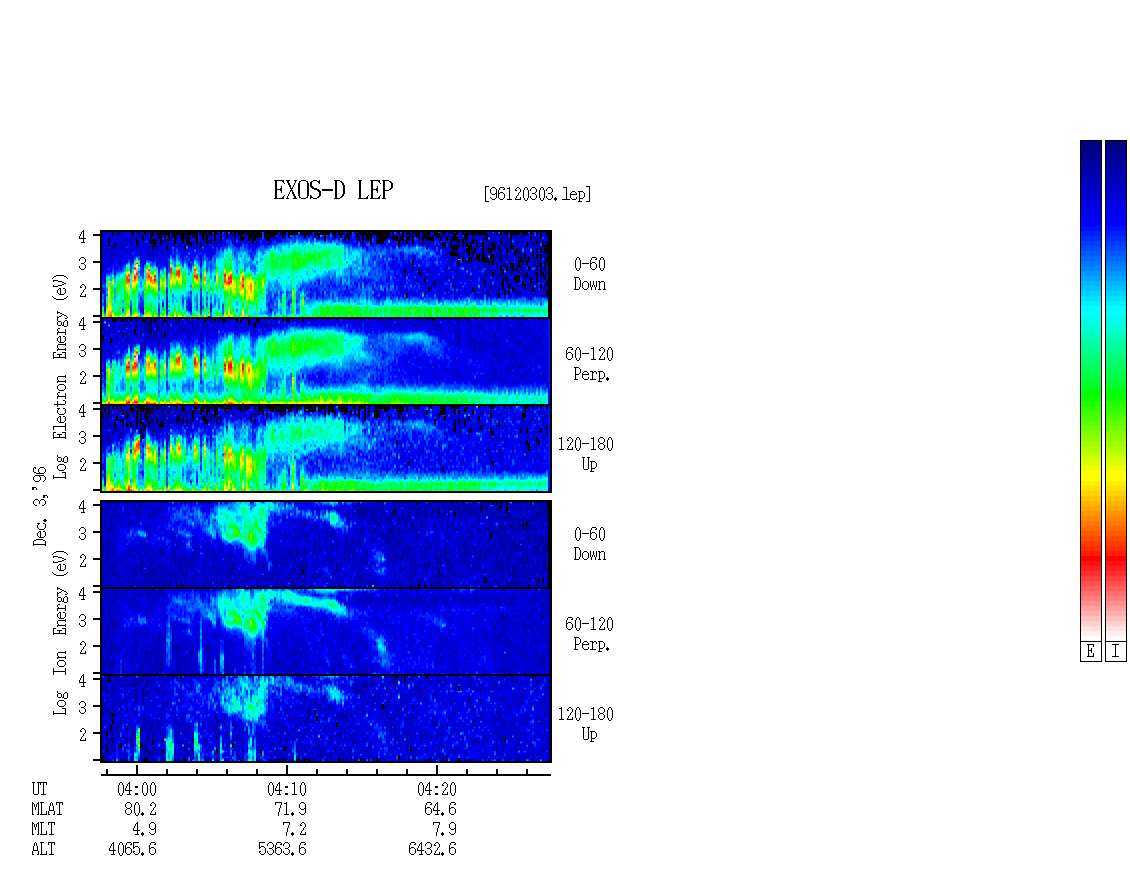Open the ion 60-120 Perp. spectrogram panel

click(326, 631)
